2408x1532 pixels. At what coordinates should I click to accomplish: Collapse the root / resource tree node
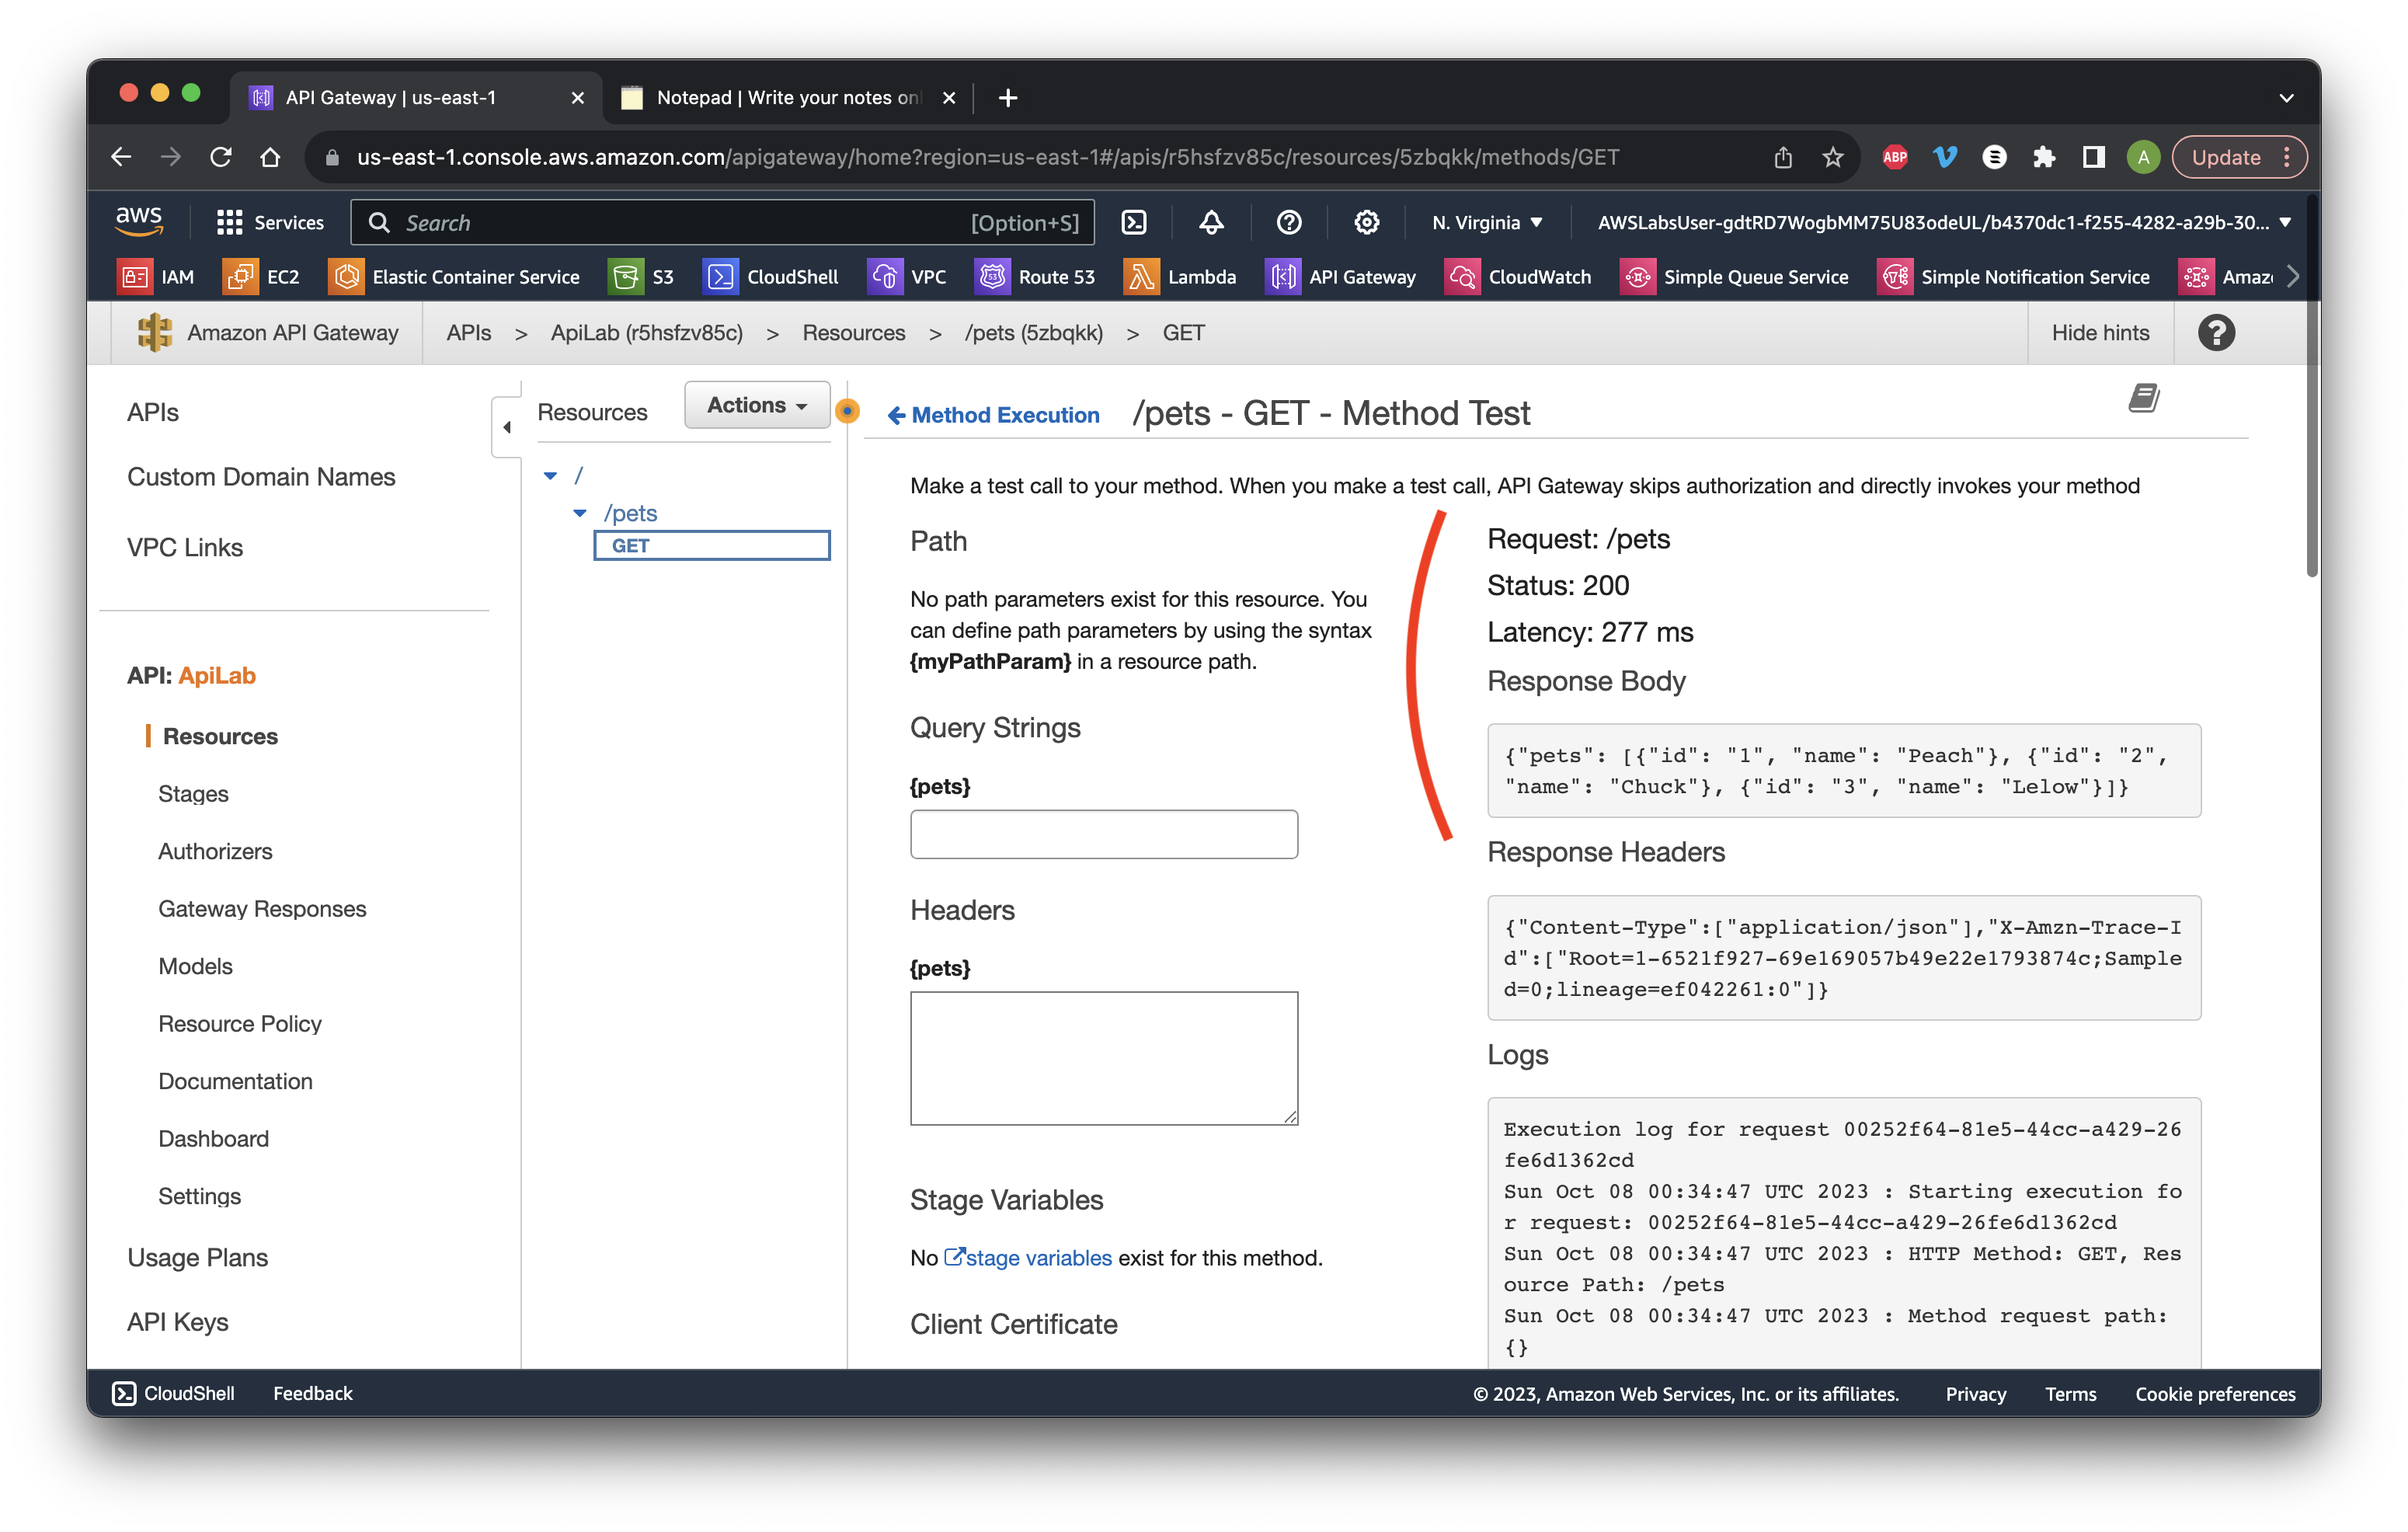click(x=550, y=476)
